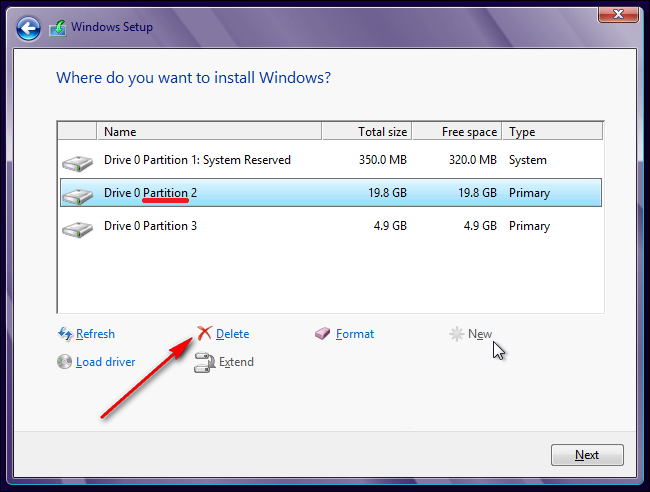Screen dimensions: 650x492
Task: Select Drive 0 Partition 1: System Reserved
Action: 197,160
